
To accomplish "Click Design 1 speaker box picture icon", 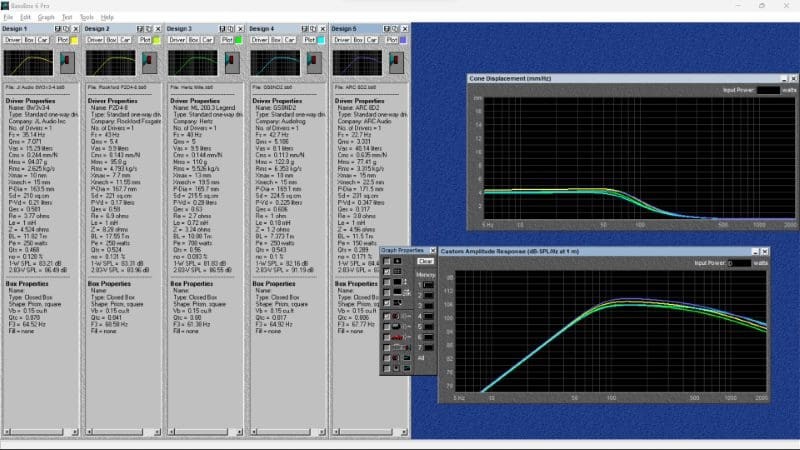I will pos(67,63).
